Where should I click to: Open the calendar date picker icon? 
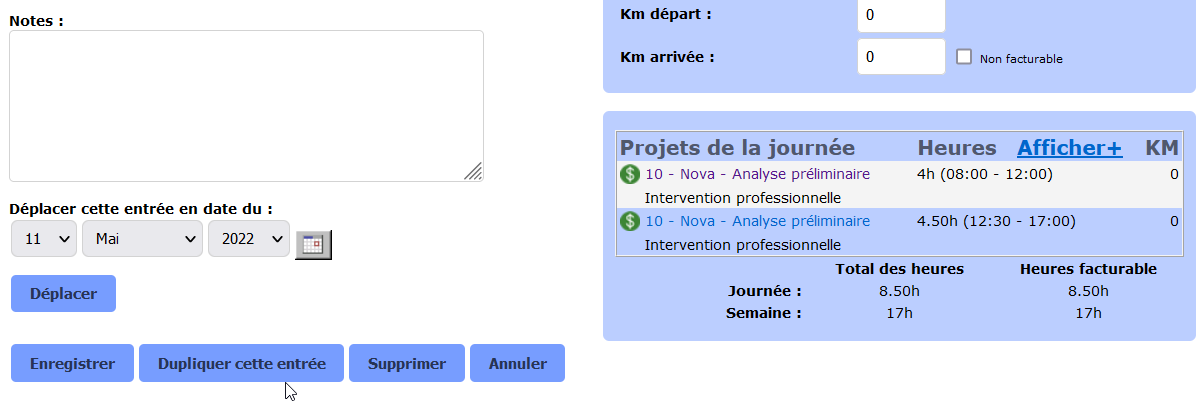click(313, 245)
